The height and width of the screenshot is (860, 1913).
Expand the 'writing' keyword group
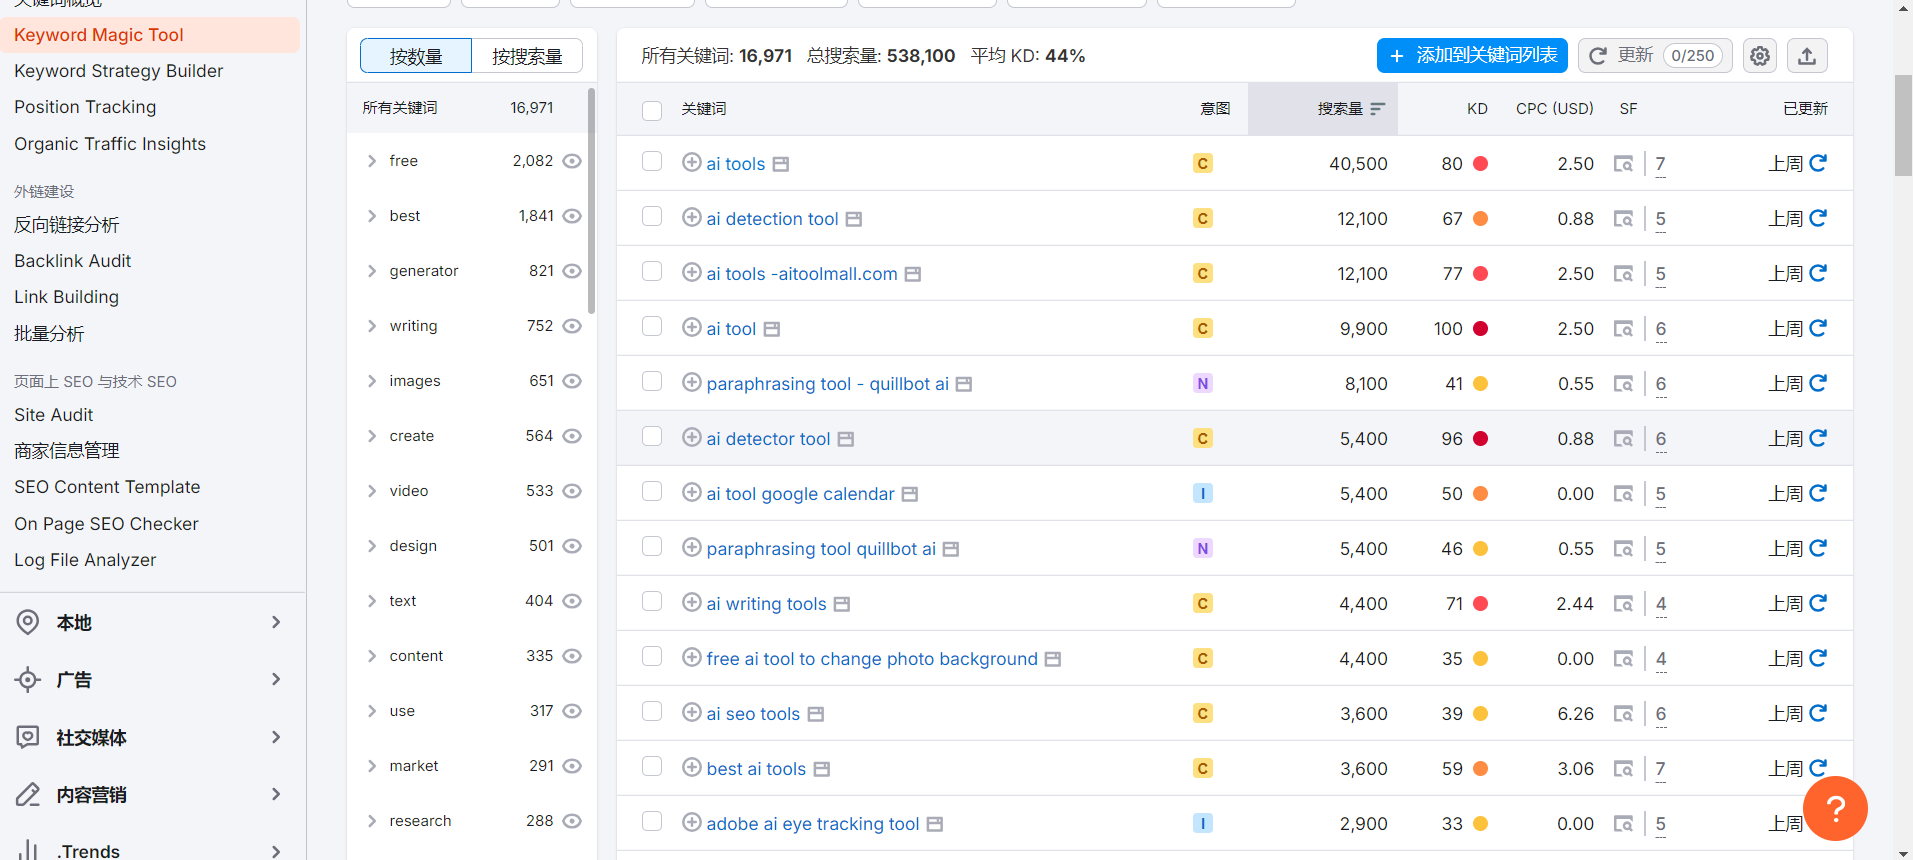[x=372, y=326]
